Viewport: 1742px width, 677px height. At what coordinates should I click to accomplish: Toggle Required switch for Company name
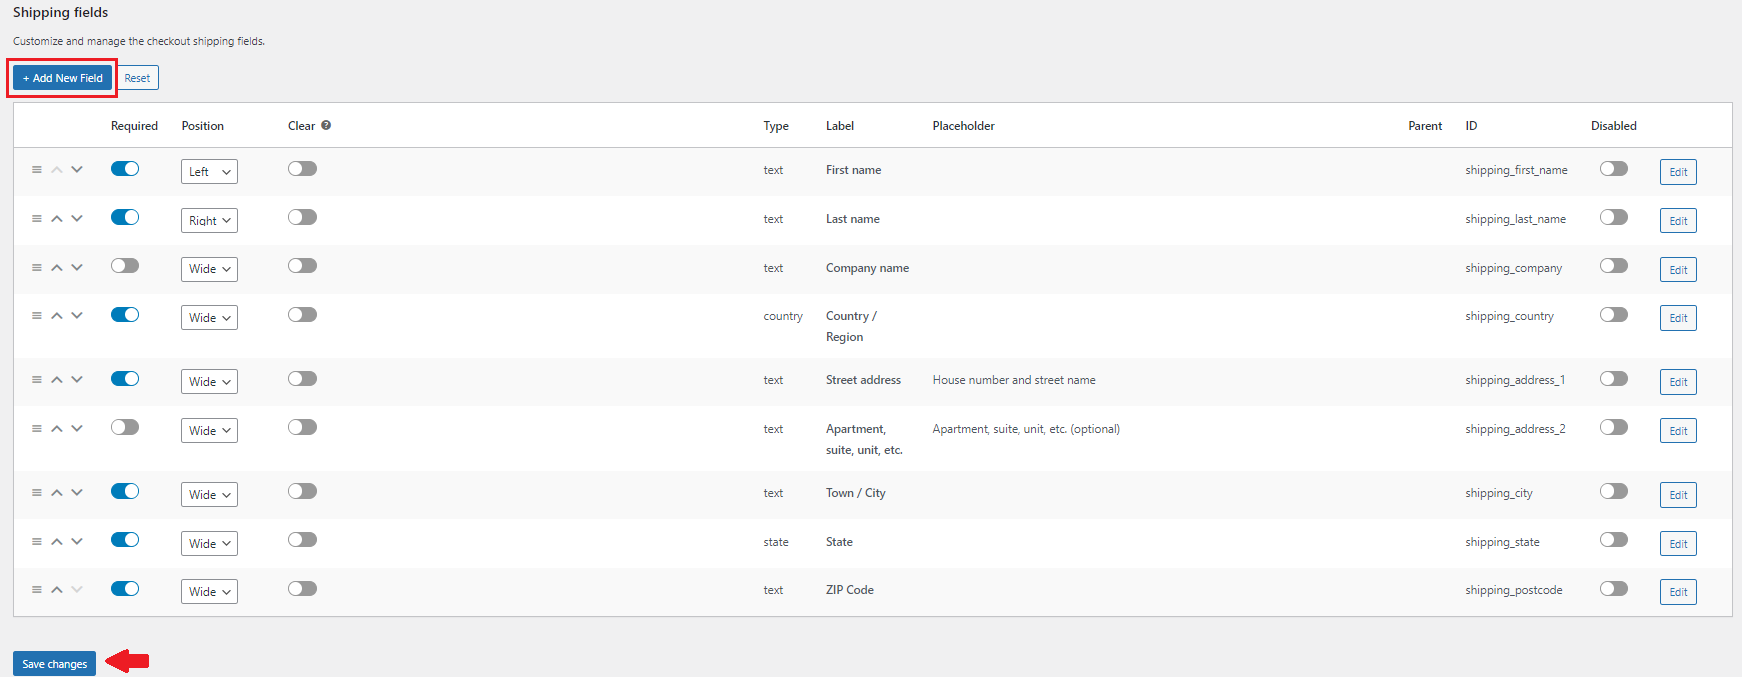pos(125,266)
